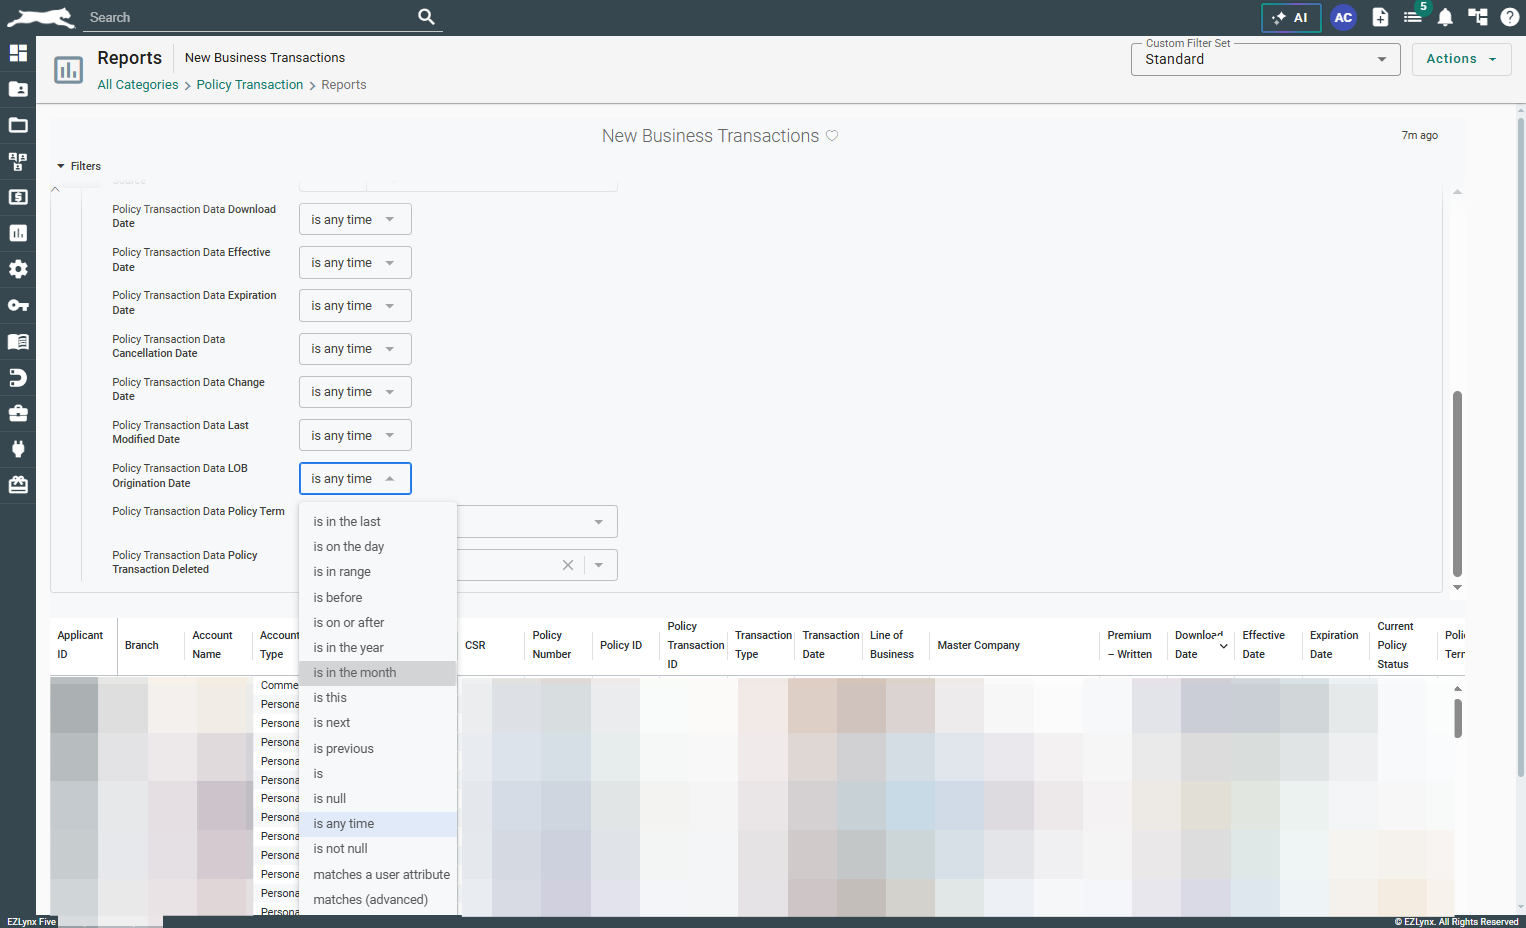The image size is (1526, 928).
Task: Open the task list icon with badge
Action: click(x=1414, y=17)
